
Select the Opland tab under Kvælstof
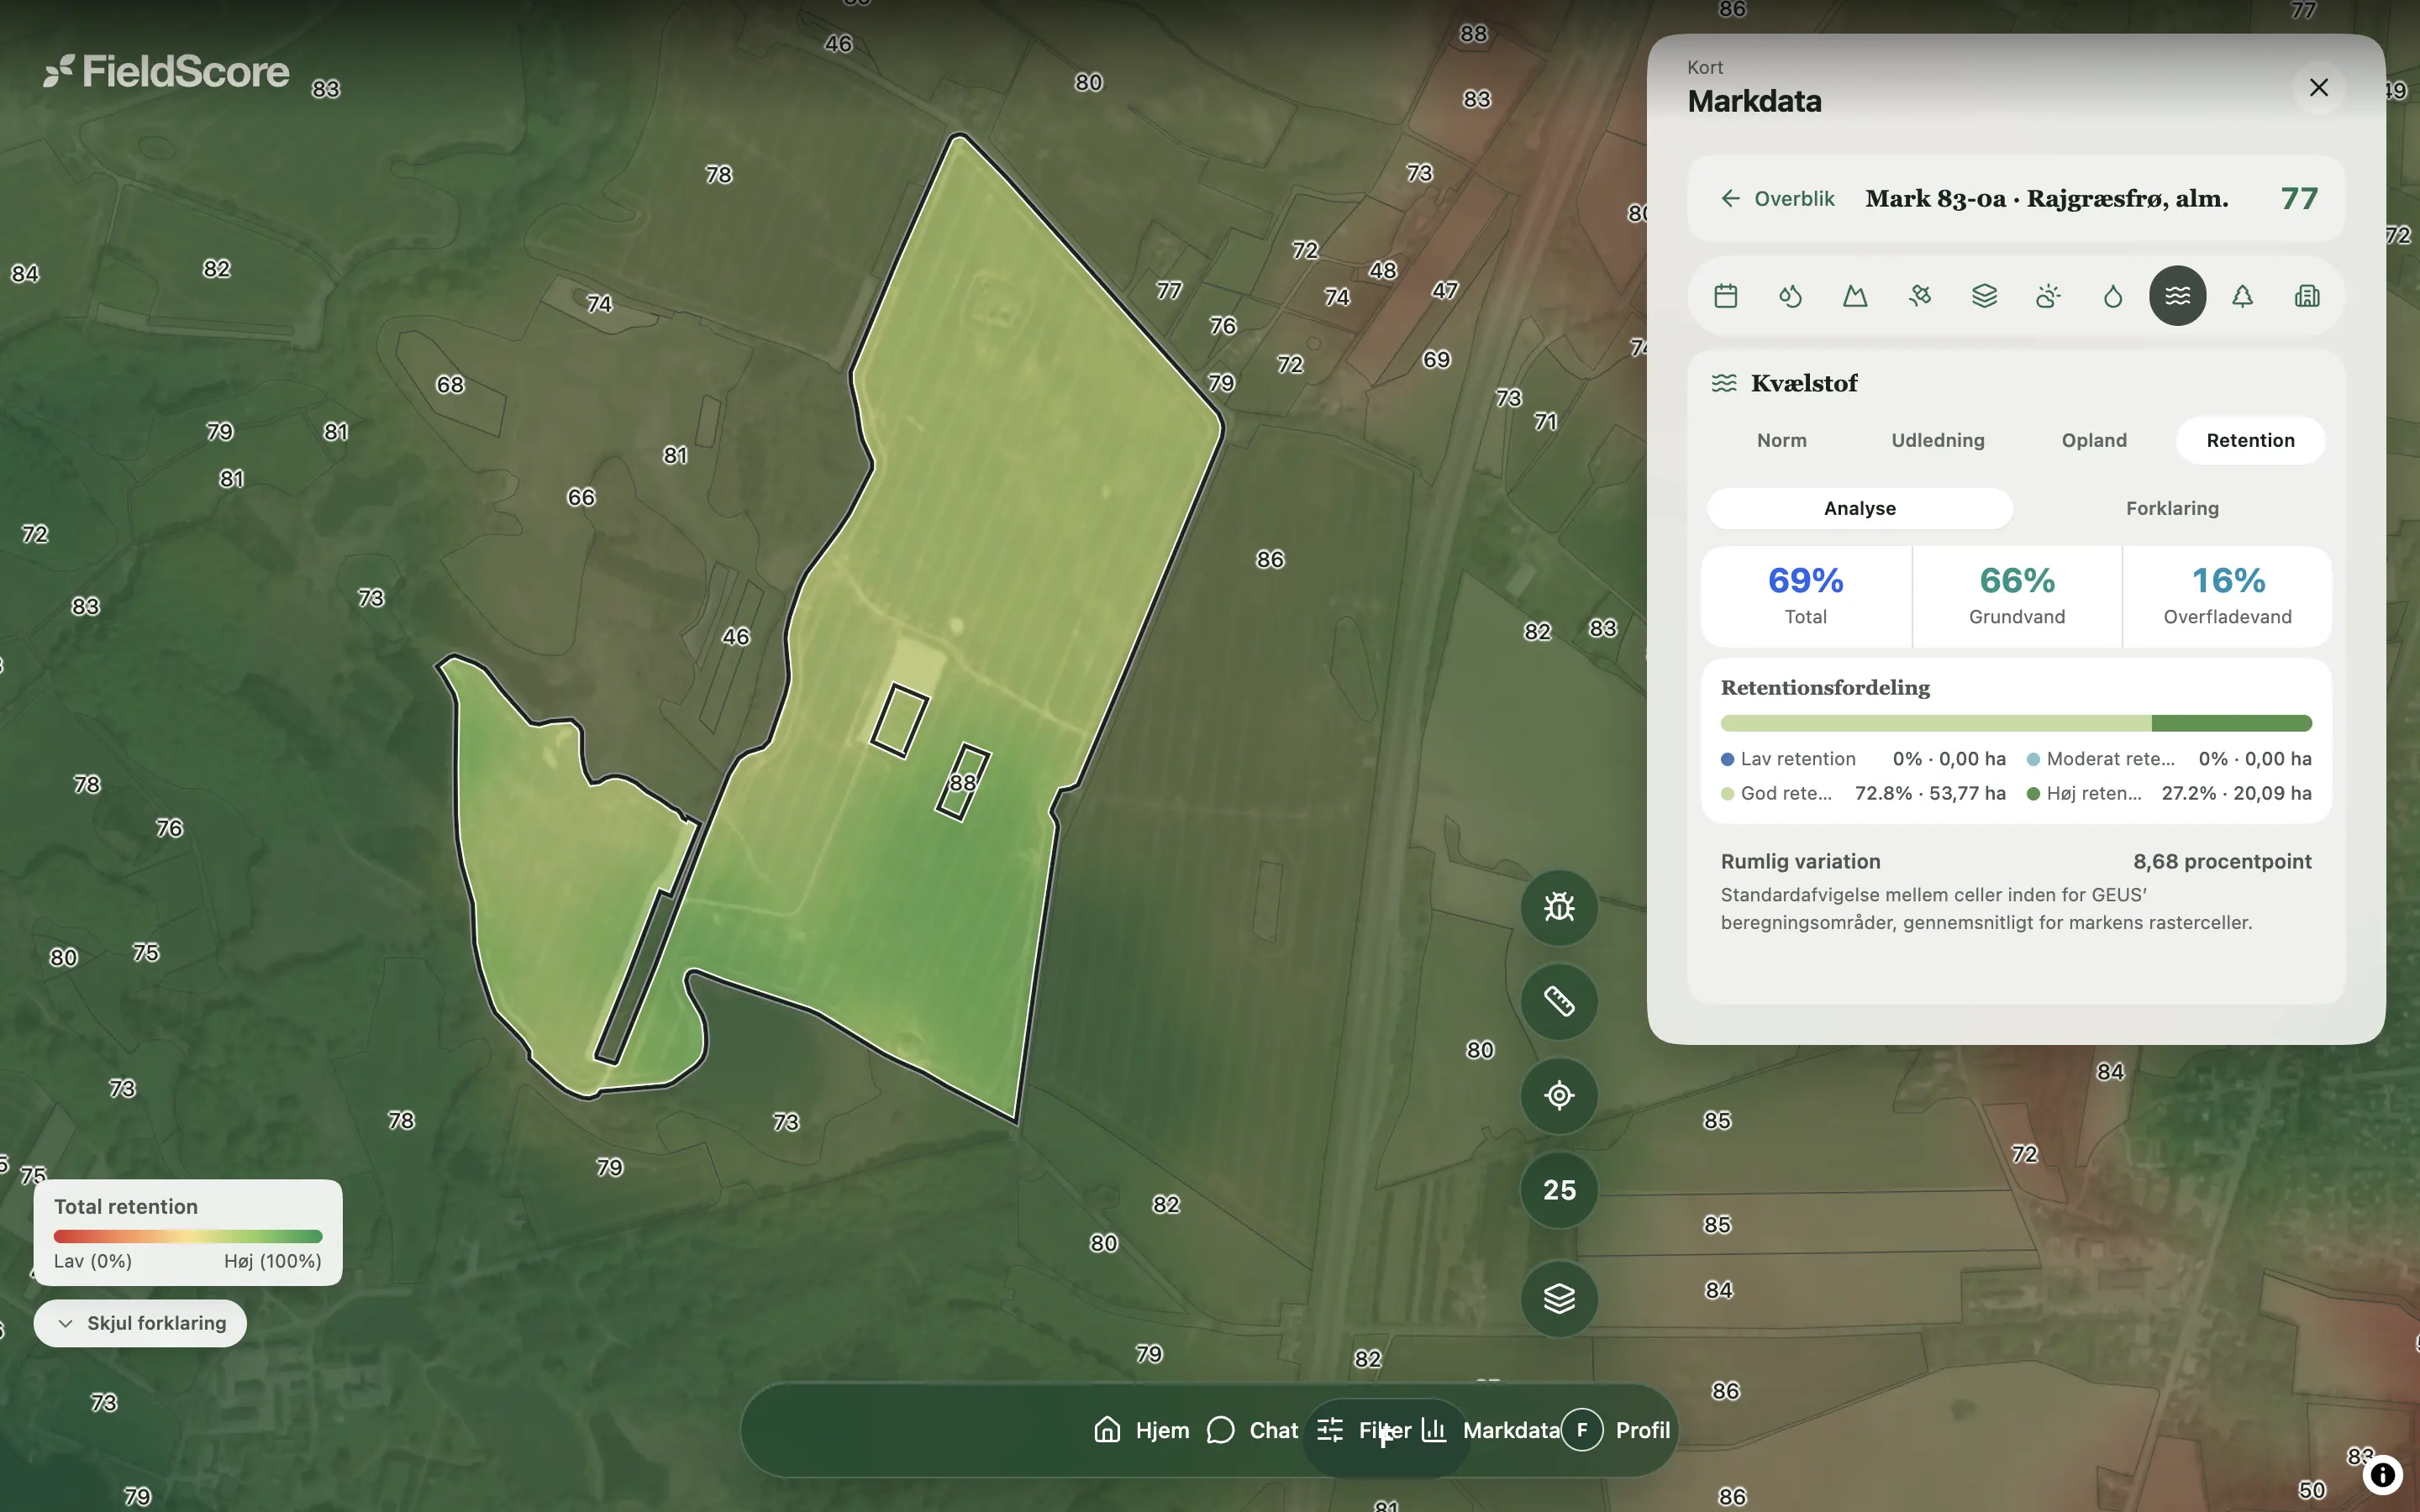(2094, 440)
